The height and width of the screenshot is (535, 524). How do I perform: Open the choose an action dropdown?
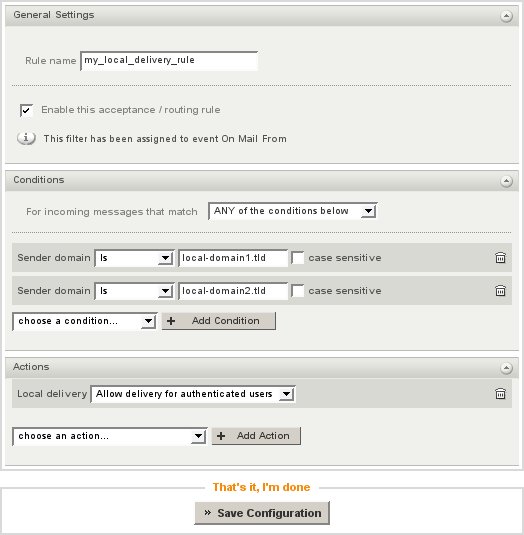[x=109, y=436]
